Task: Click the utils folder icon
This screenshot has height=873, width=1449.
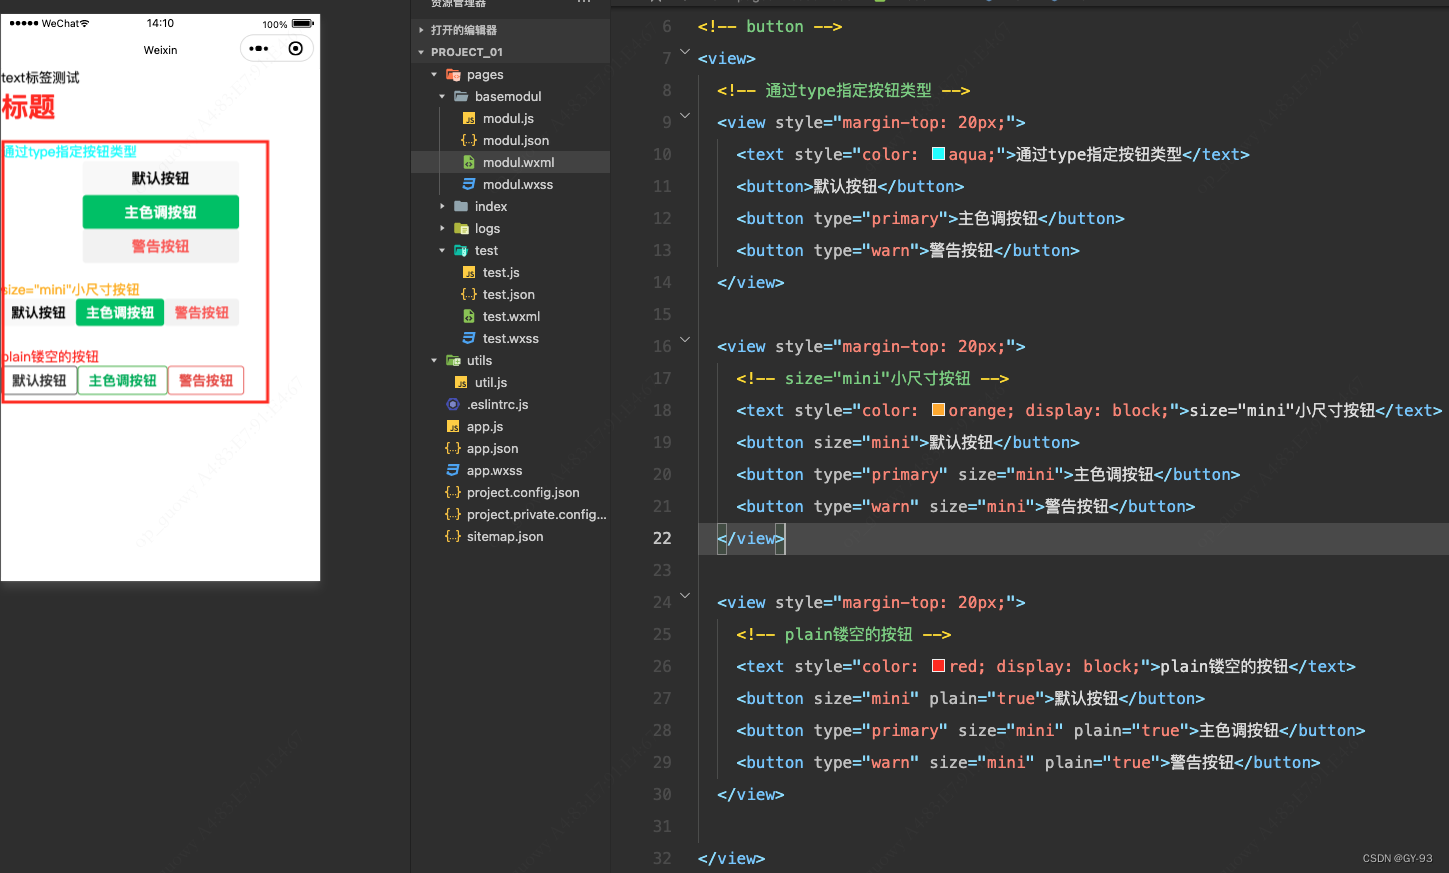Action: click(453, 360)
